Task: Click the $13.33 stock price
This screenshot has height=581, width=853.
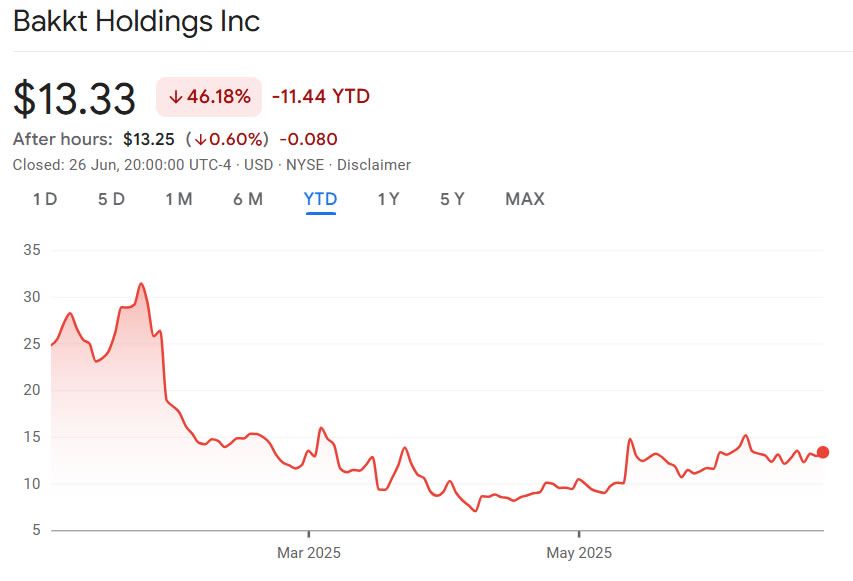Action: click(x=72, y=96)
